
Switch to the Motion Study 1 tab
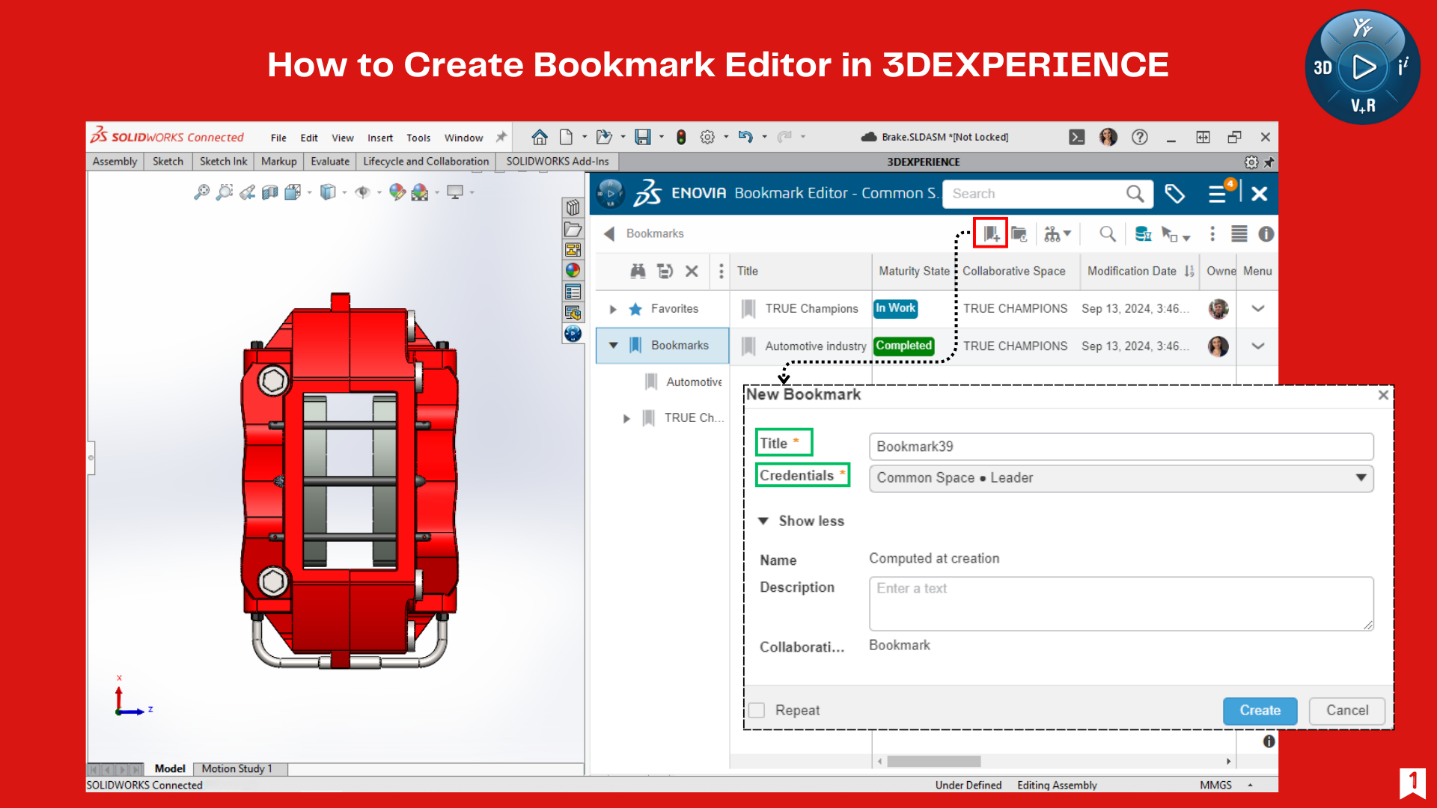[237, 769]
